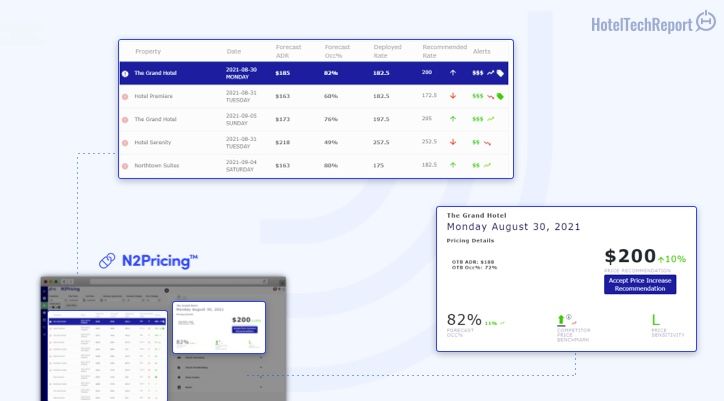
Task: Click Accept Price Increase Recommendation button
Action: pyautogui.click(x=640, y=285)
